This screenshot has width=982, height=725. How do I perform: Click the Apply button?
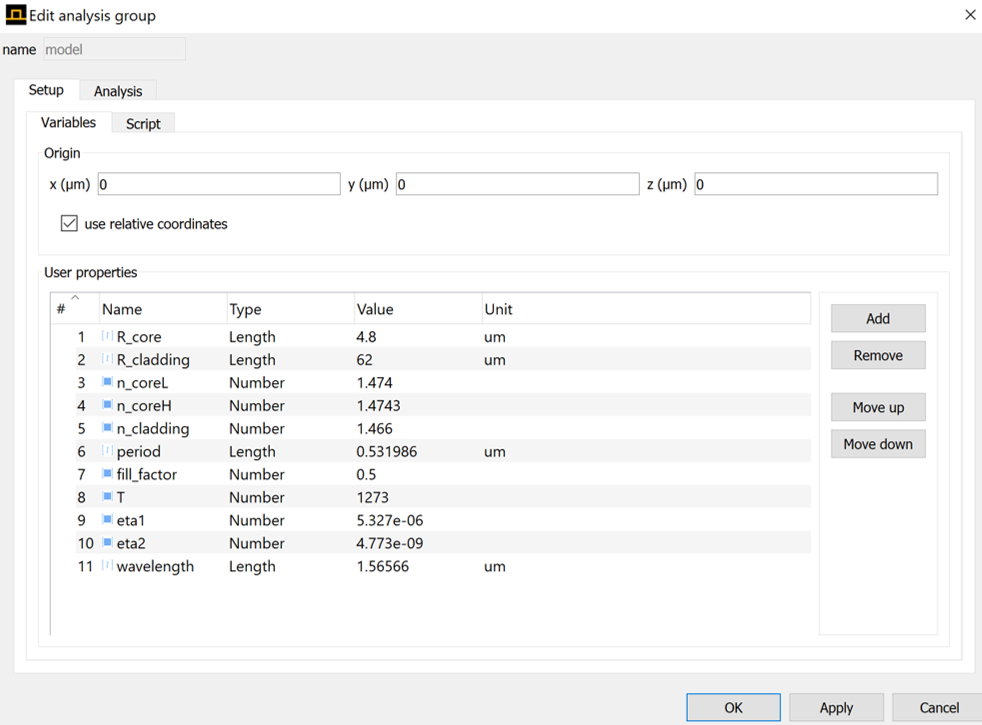point(836,707)
